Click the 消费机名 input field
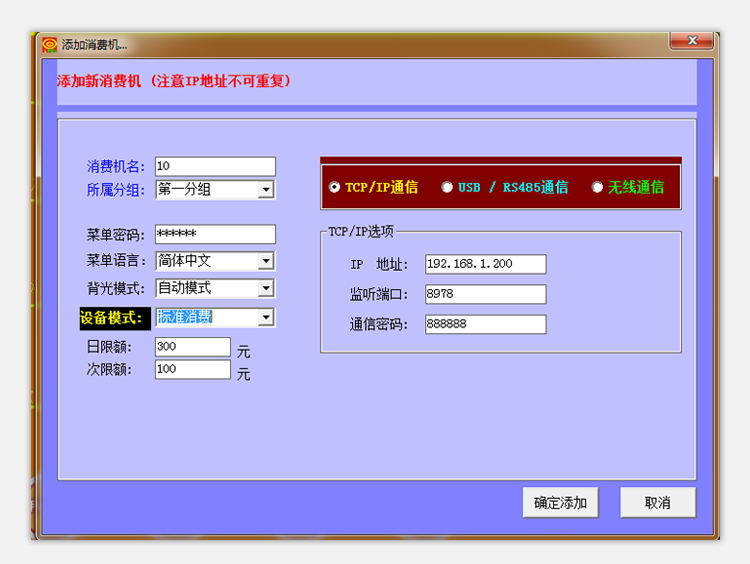 coord(215,166)
